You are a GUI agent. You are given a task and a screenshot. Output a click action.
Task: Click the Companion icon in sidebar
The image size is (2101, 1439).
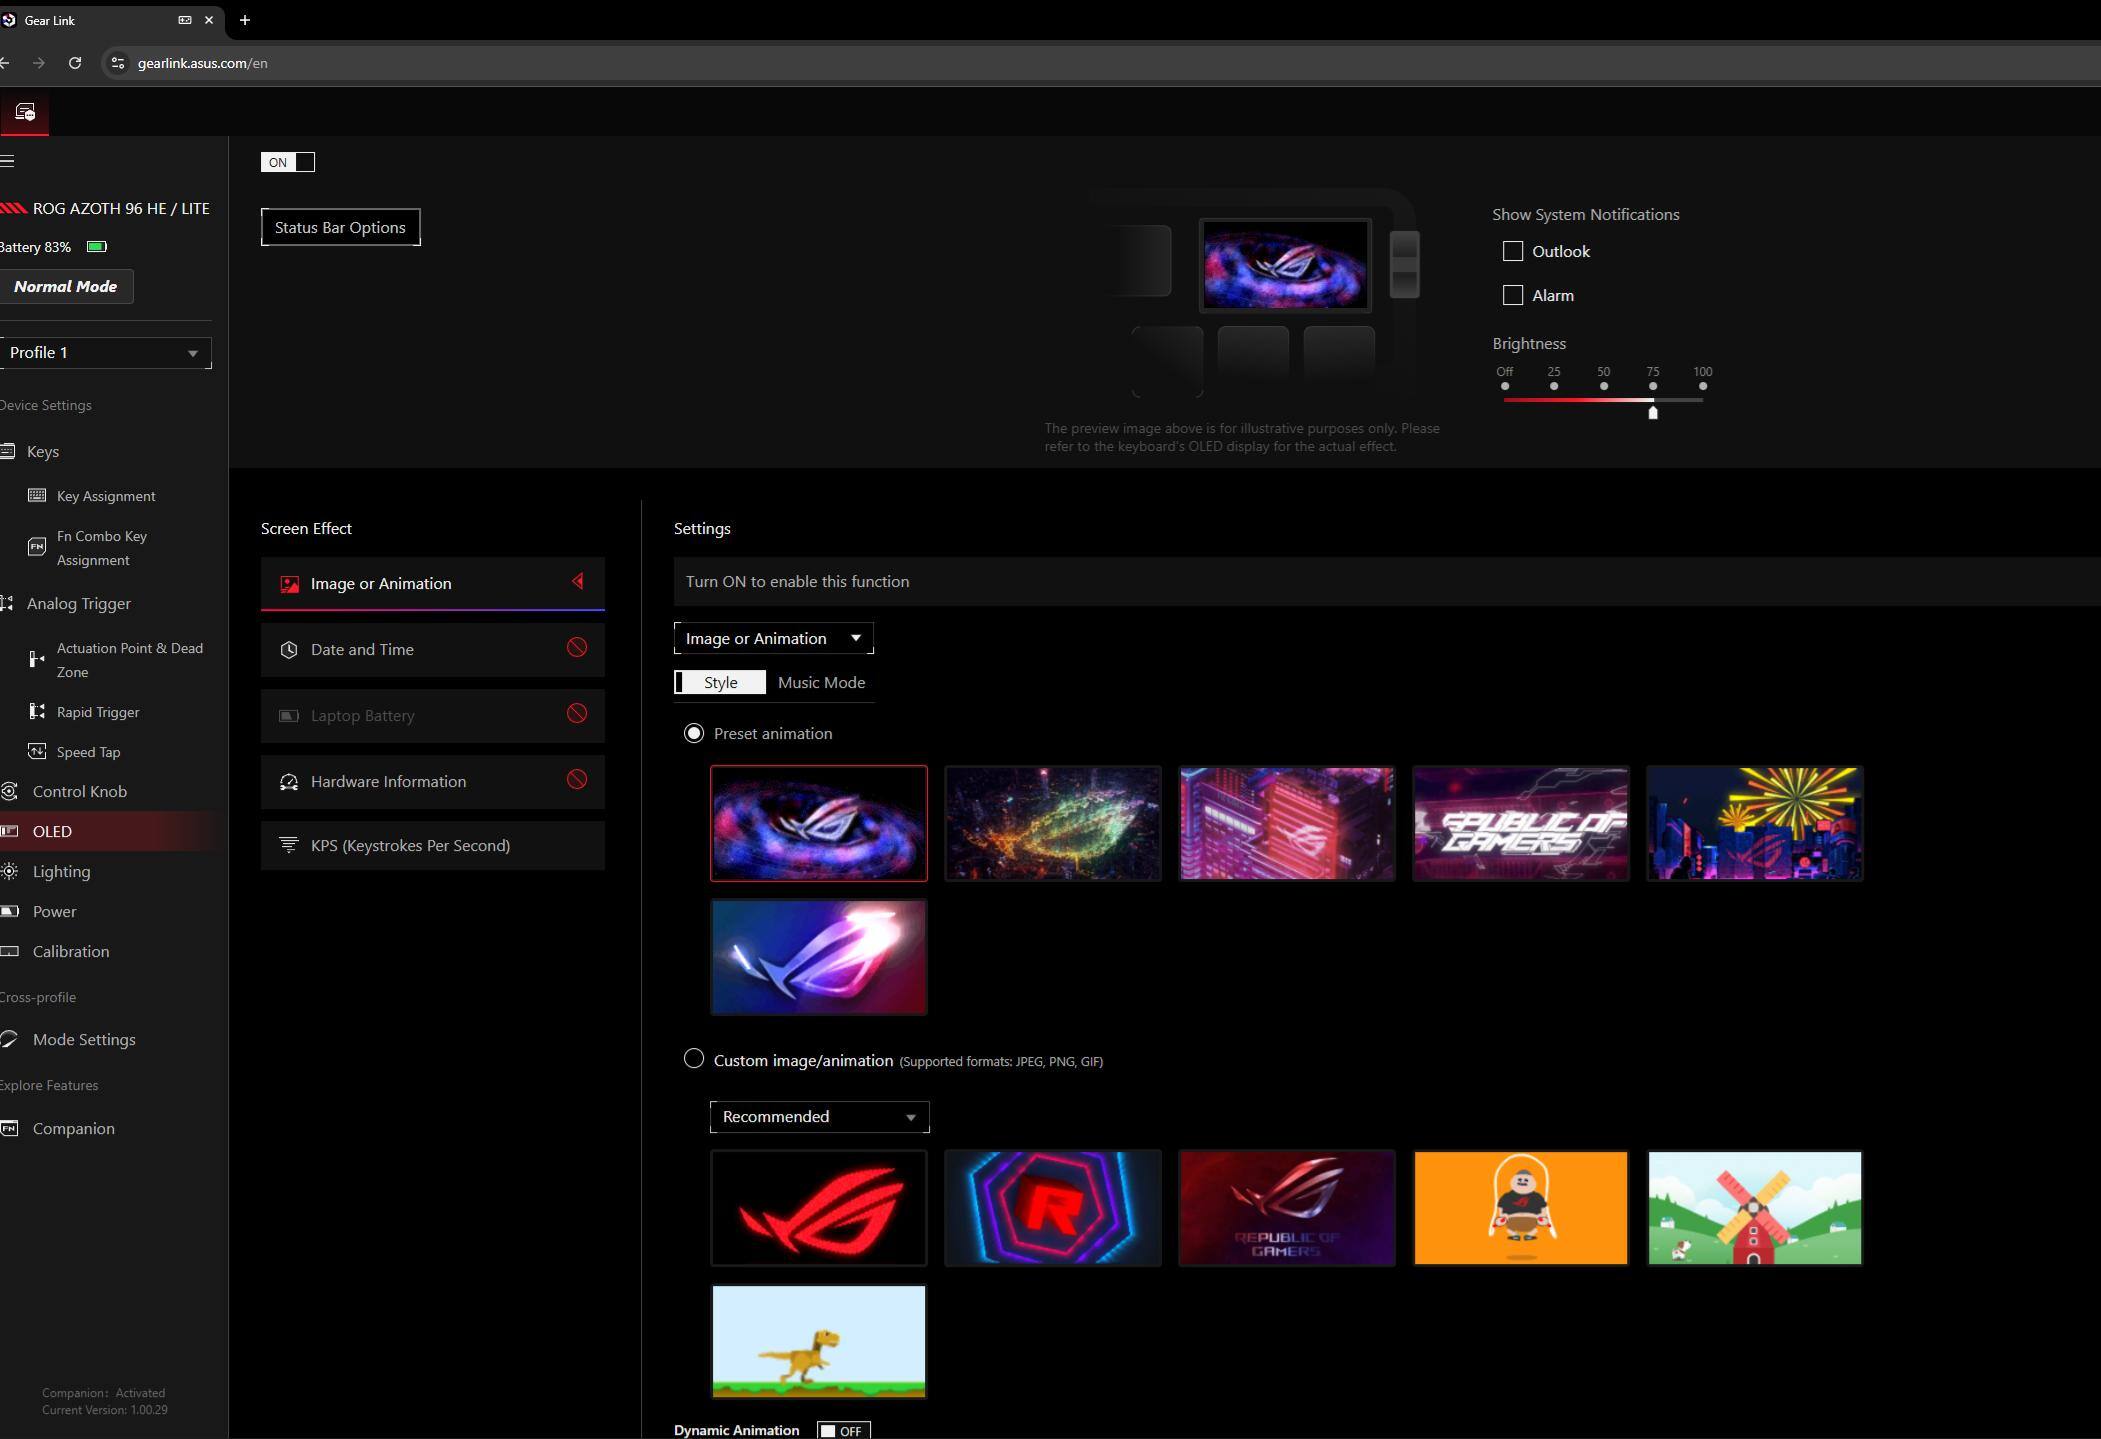click(9, 1128)
